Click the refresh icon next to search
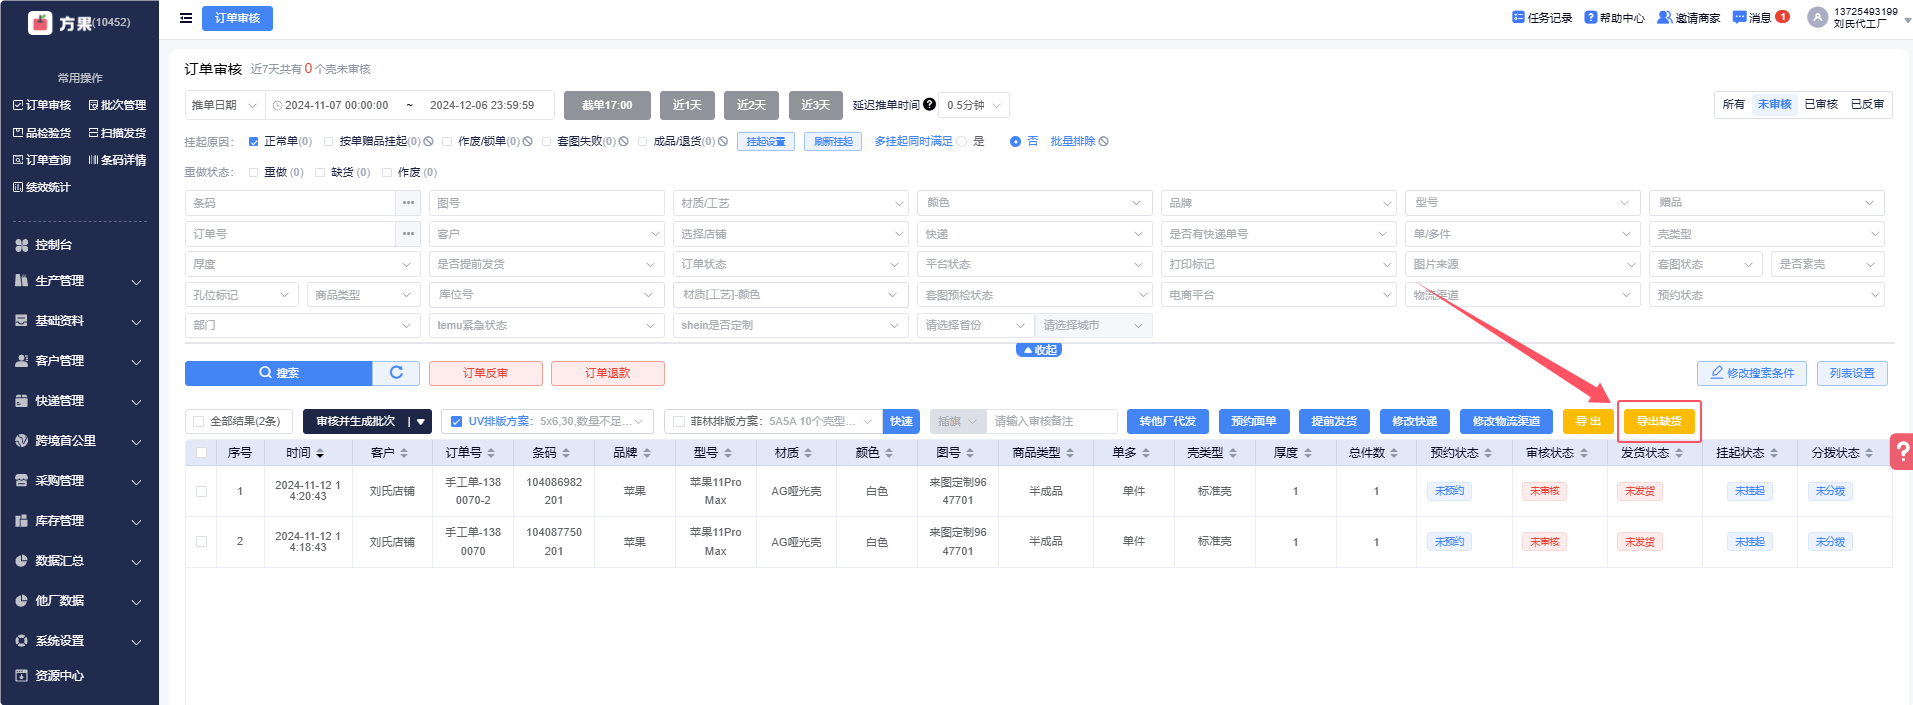Image resolution: width=1913 pixels, height=705 pixels. (396, 373)
